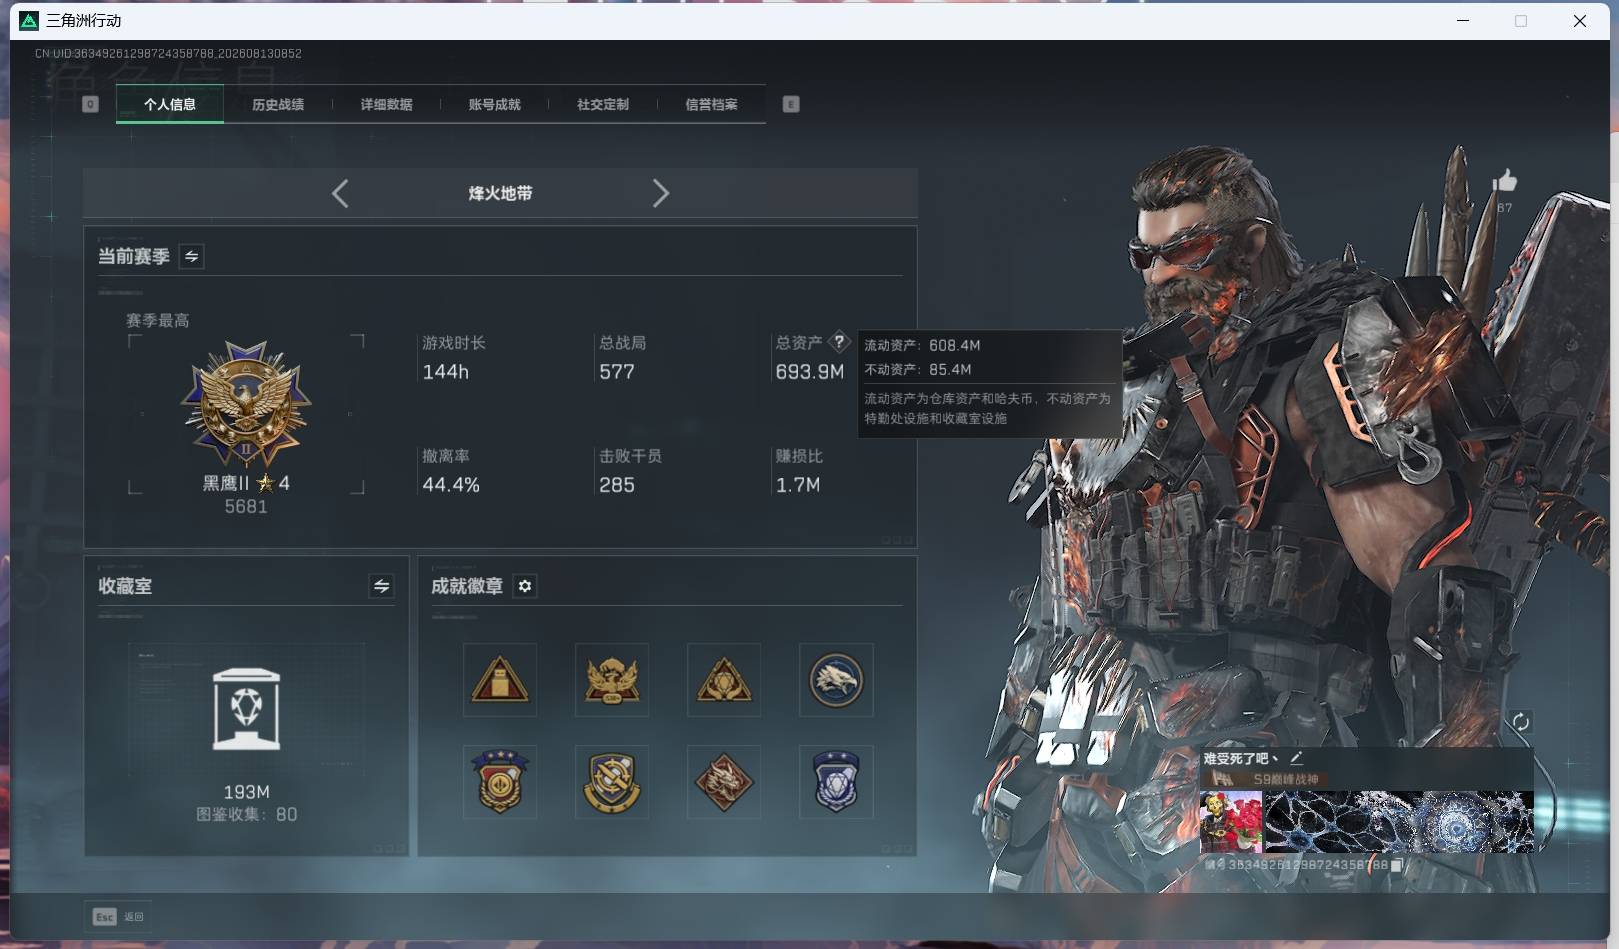
Task: Click the 赚损比 value 1.7M
Action: click(798, 485)
